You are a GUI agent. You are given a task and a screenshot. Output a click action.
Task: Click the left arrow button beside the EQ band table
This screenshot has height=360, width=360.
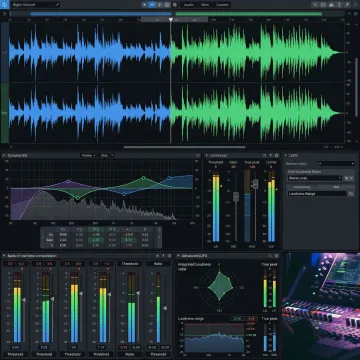42,238
